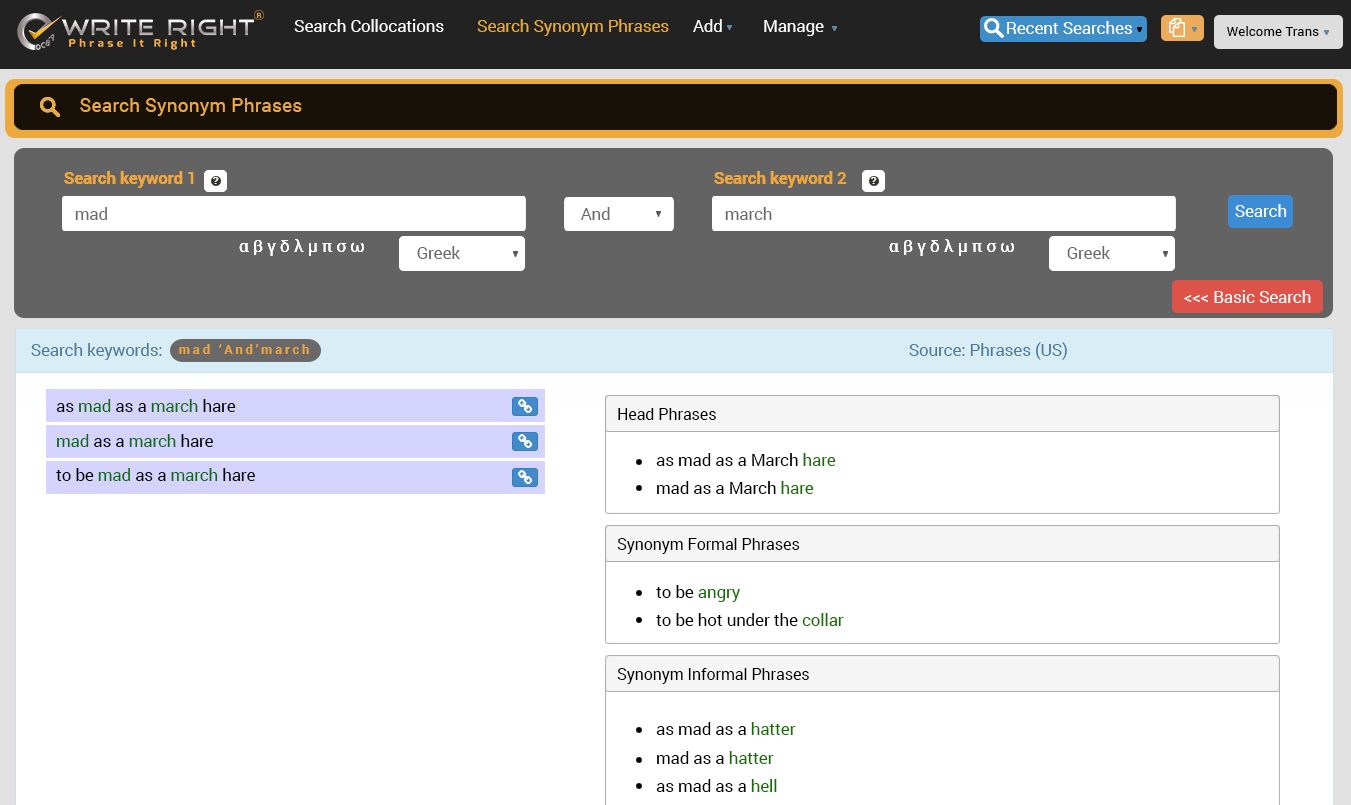Screen dimensions: 1351x805
Task: Click the 'hatter' link in 'as mad as a hatter'
Action: [773, 729]
